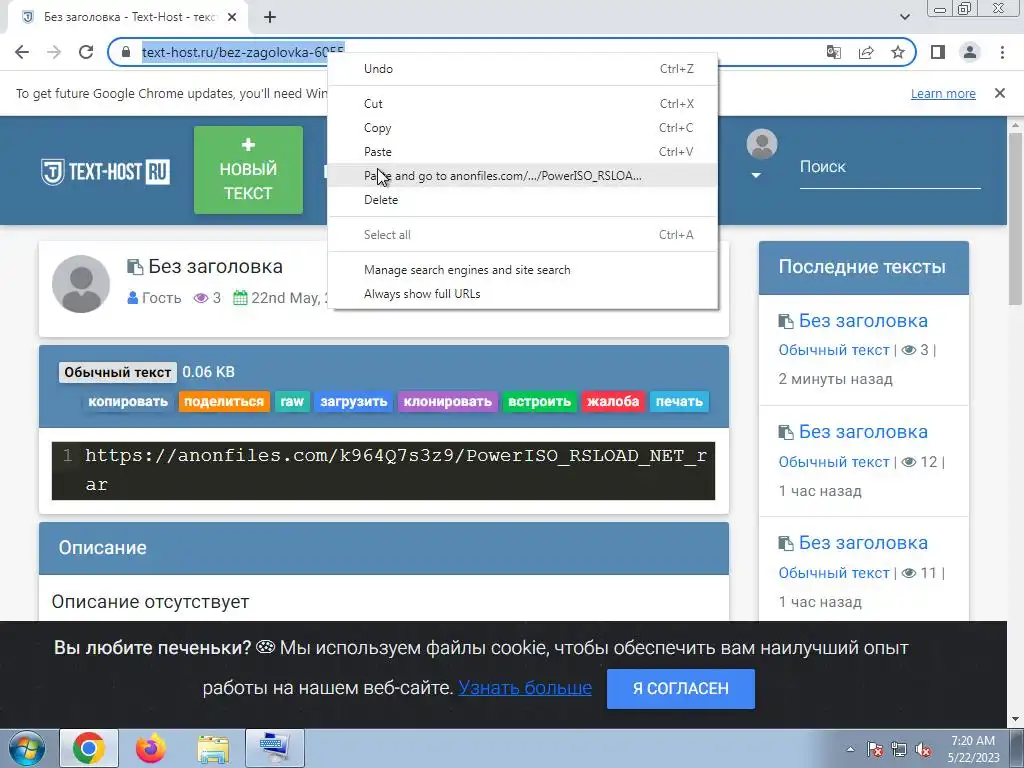1024x768 pixels.
Task: Open the Windows Start menu
Action: point(27,748)
